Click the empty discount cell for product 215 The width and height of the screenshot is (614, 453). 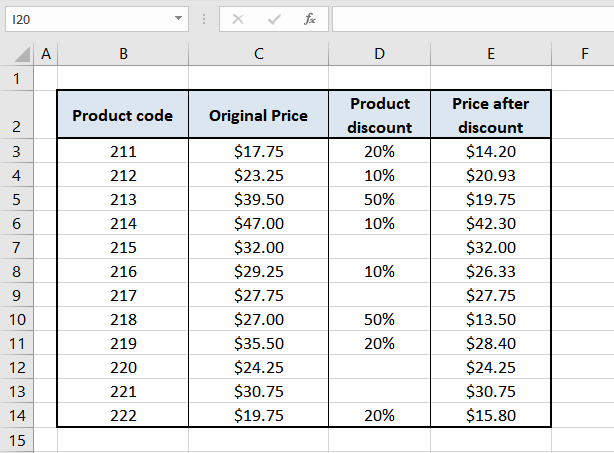pyautogui.click(x=379, y=247)
